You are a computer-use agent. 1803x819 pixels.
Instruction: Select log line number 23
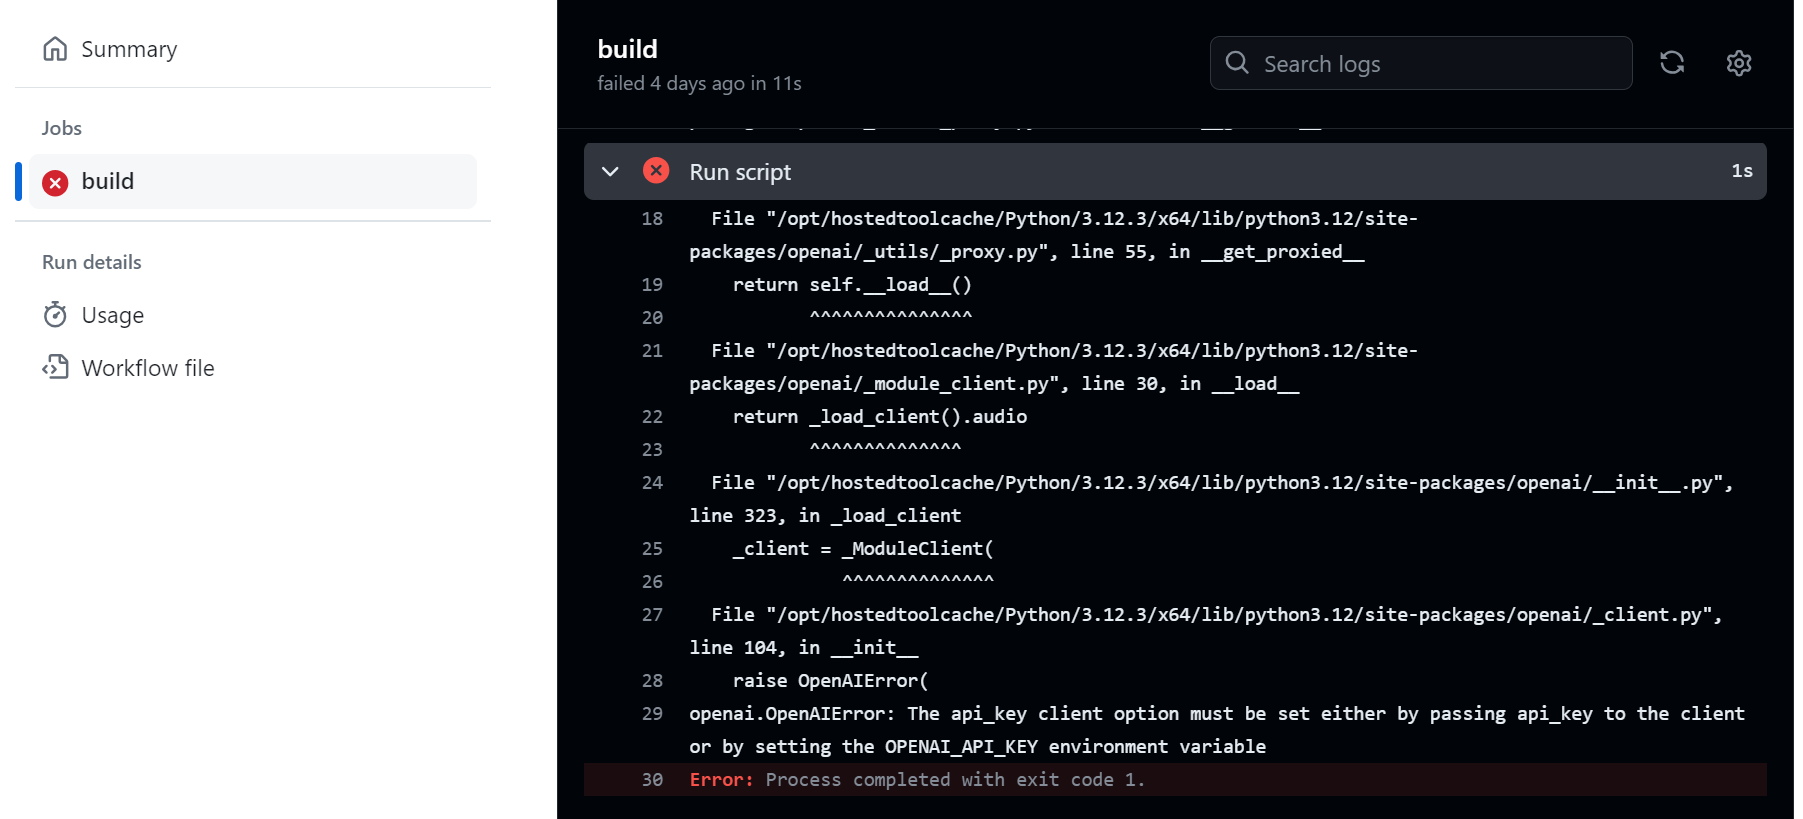652,450
